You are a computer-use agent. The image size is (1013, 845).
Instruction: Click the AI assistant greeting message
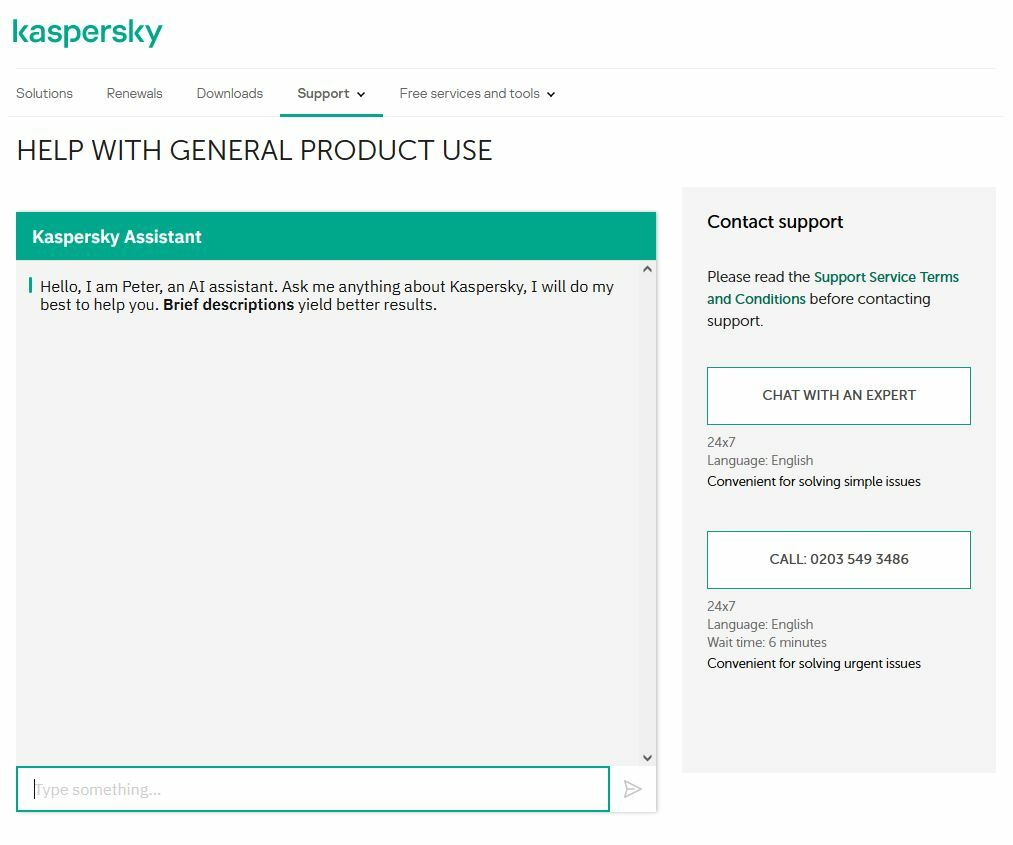pyautogui.click(x=327, y=295)
